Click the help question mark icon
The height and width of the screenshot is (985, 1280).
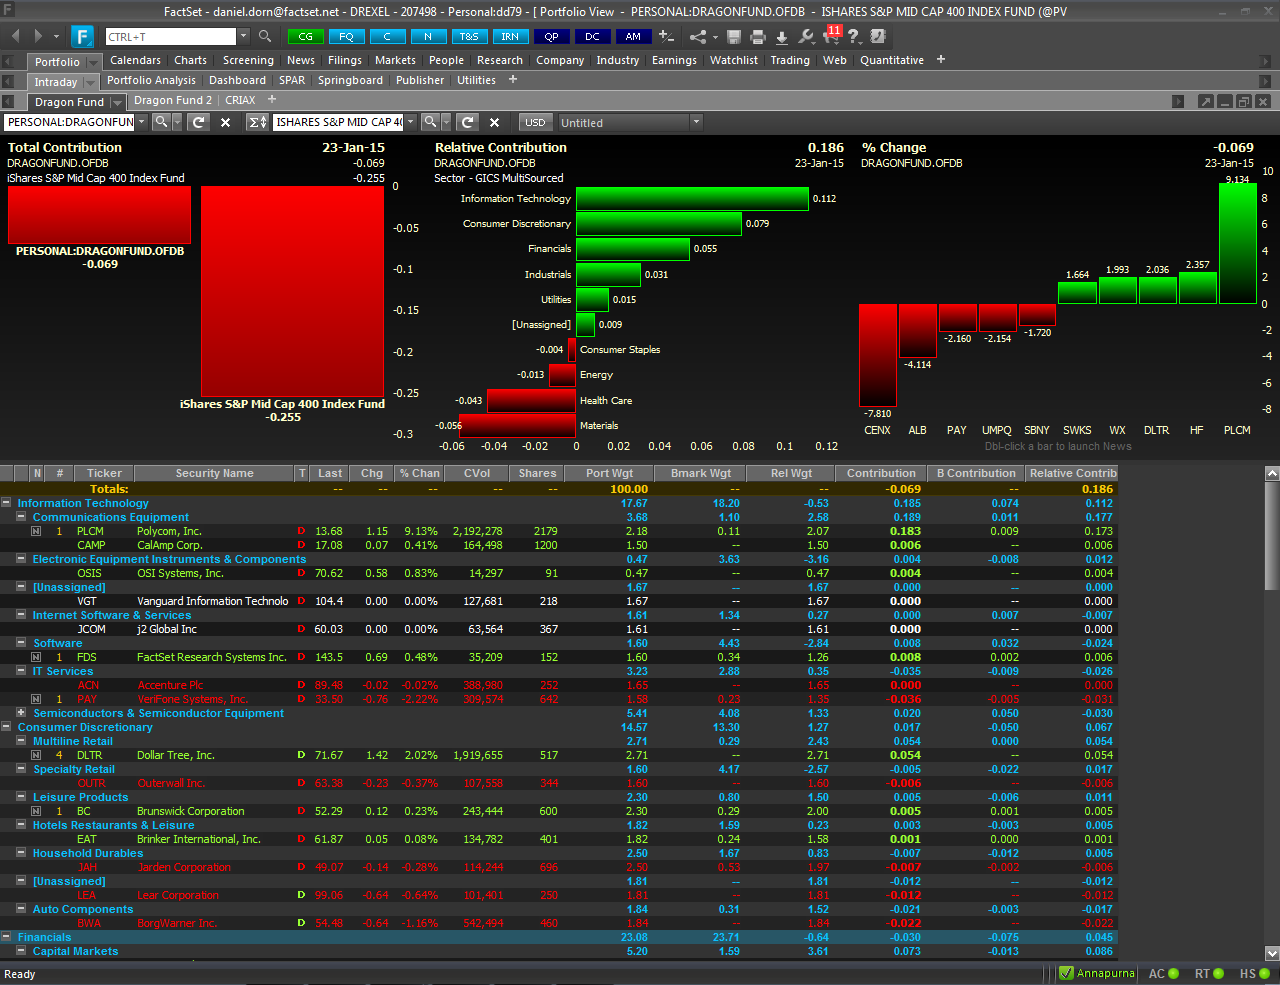(854, 37)
